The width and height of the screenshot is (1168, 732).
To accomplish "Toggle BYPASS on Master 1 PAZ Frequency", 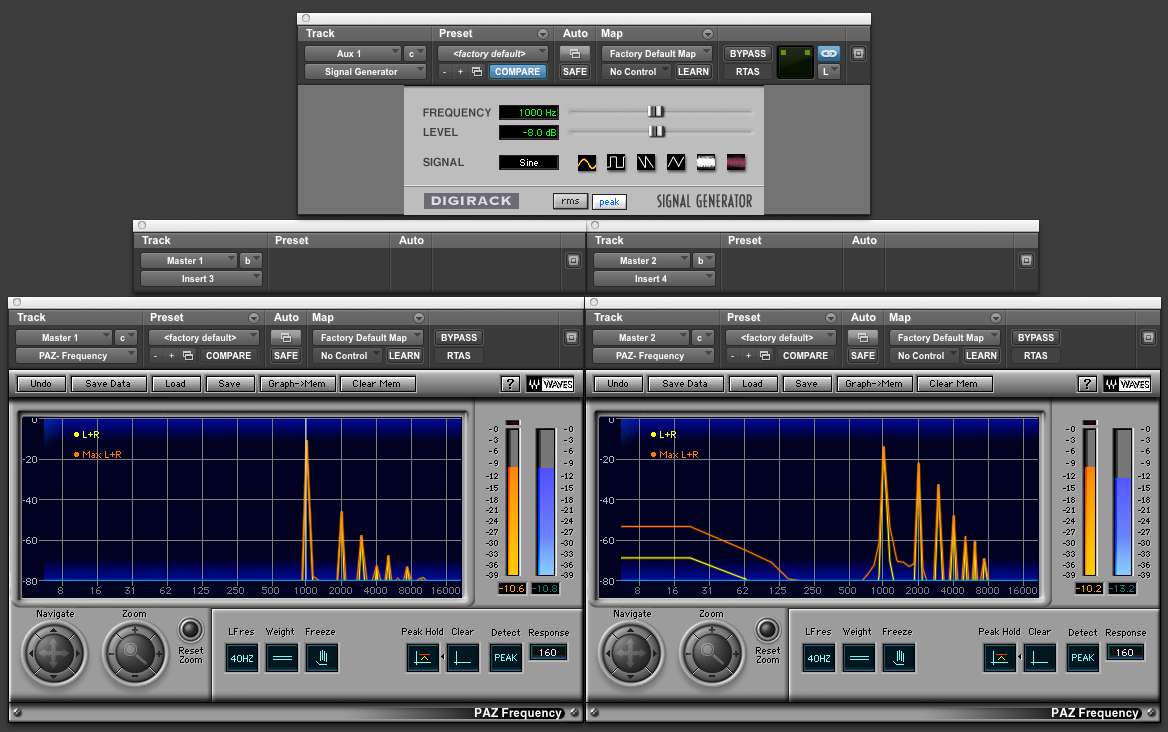I will [x=459, y=337].
